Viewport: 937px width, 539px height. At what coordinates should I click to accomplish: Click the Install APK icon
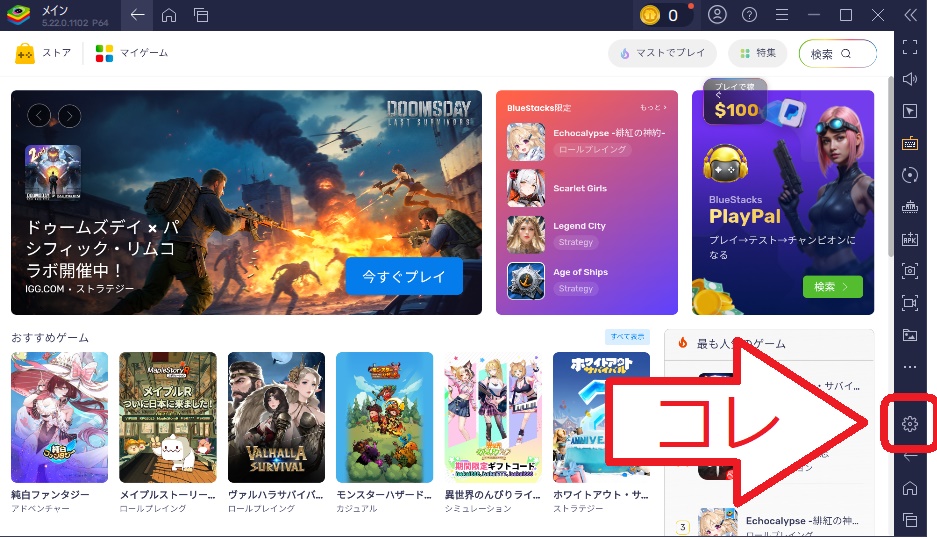pyautogui.click(x=909, y=239)
